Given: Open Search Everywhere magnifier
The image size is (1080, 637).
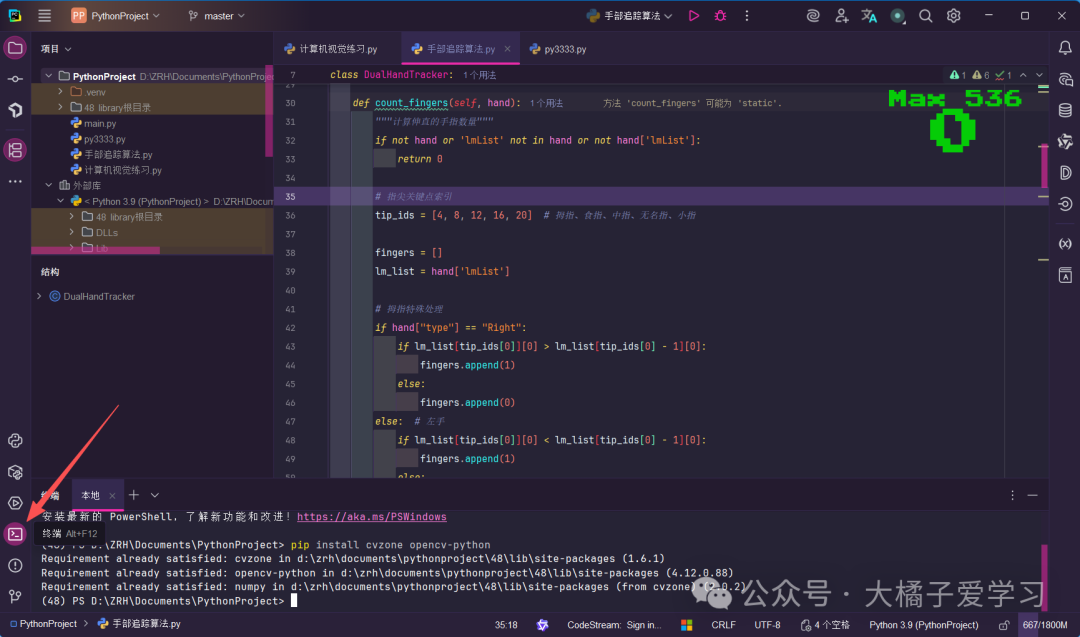Looking at the screenshot, I should tap(926, 16).
